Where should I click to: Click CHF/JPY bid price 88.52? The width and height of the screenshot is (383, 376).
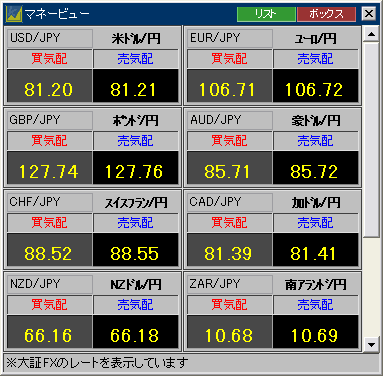pyautogui.click(x=49, y=250)
